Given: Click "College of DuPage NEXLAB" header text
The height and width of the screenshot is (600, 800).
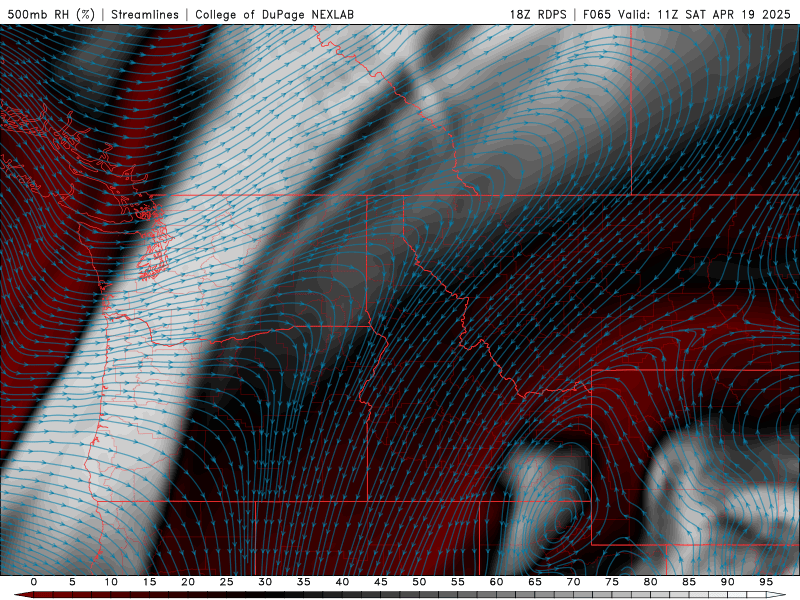Looking at the screenshot, I should 274,14.
